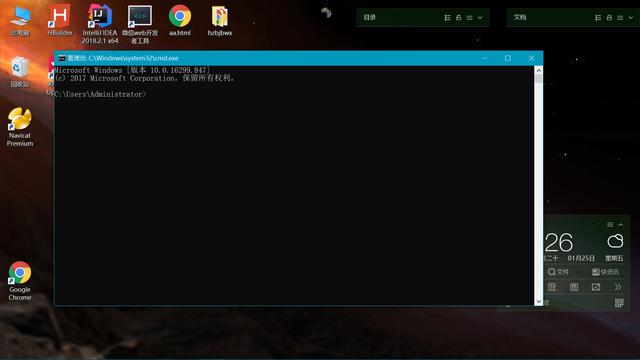Click the large 26 temperature number
The height and width of the screenshot is (360, 640).
[x=559, y=243]
